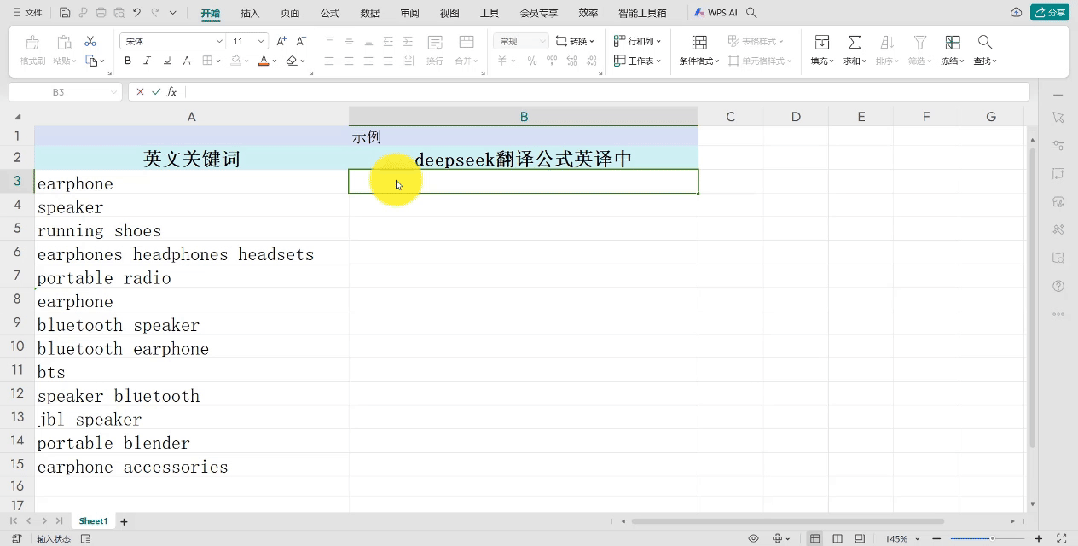Click the search magnifier next to WPS AI
This screenshot has width=1078, height=546.
pyautogui.click(x=751, y=12)
